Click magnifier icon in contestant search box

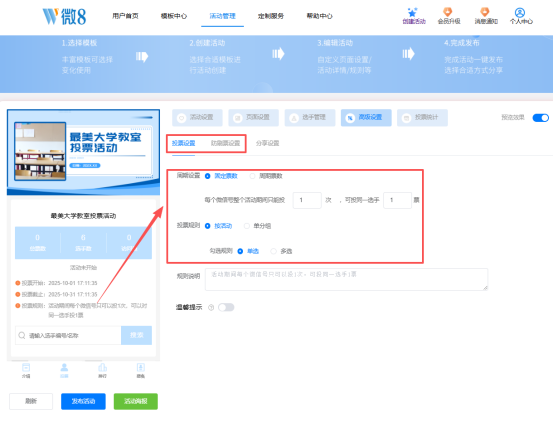coord(22,335)
